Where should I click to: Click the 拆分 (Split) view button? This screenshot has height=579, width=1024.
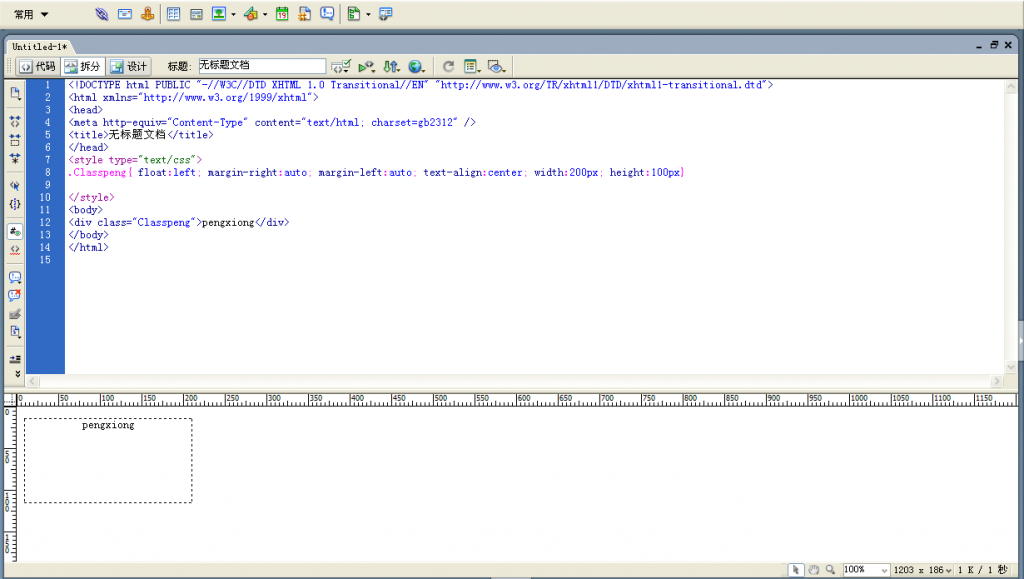coord(83,66)
